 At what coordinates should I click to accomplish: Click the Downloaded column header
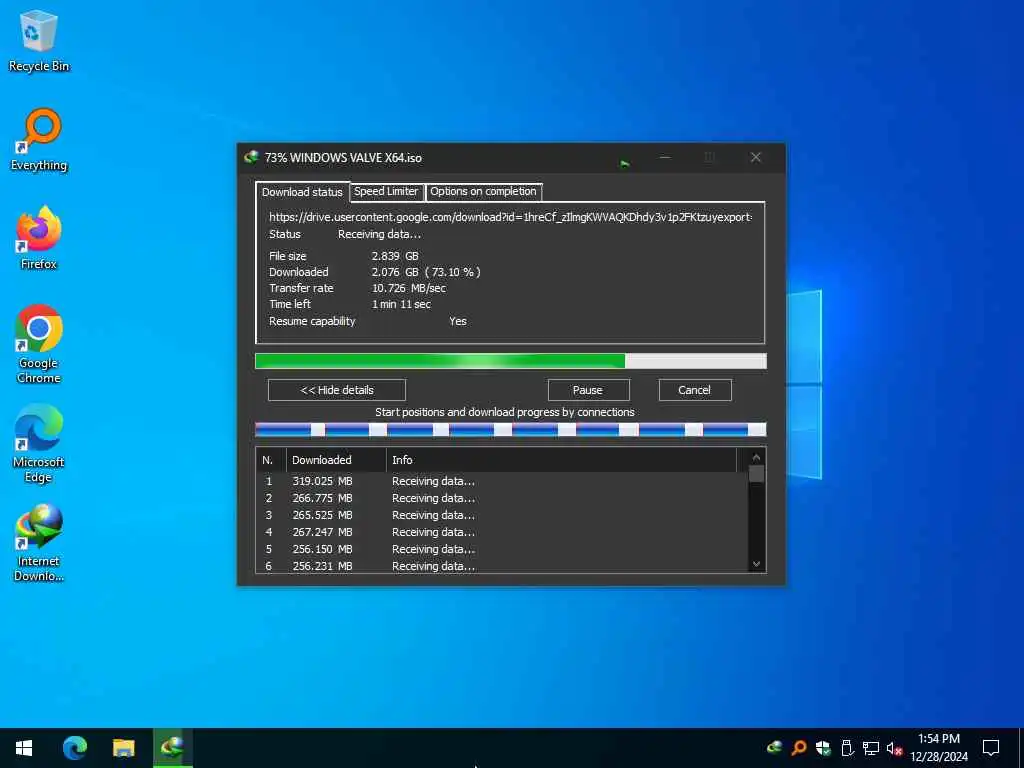click(336, 460)
